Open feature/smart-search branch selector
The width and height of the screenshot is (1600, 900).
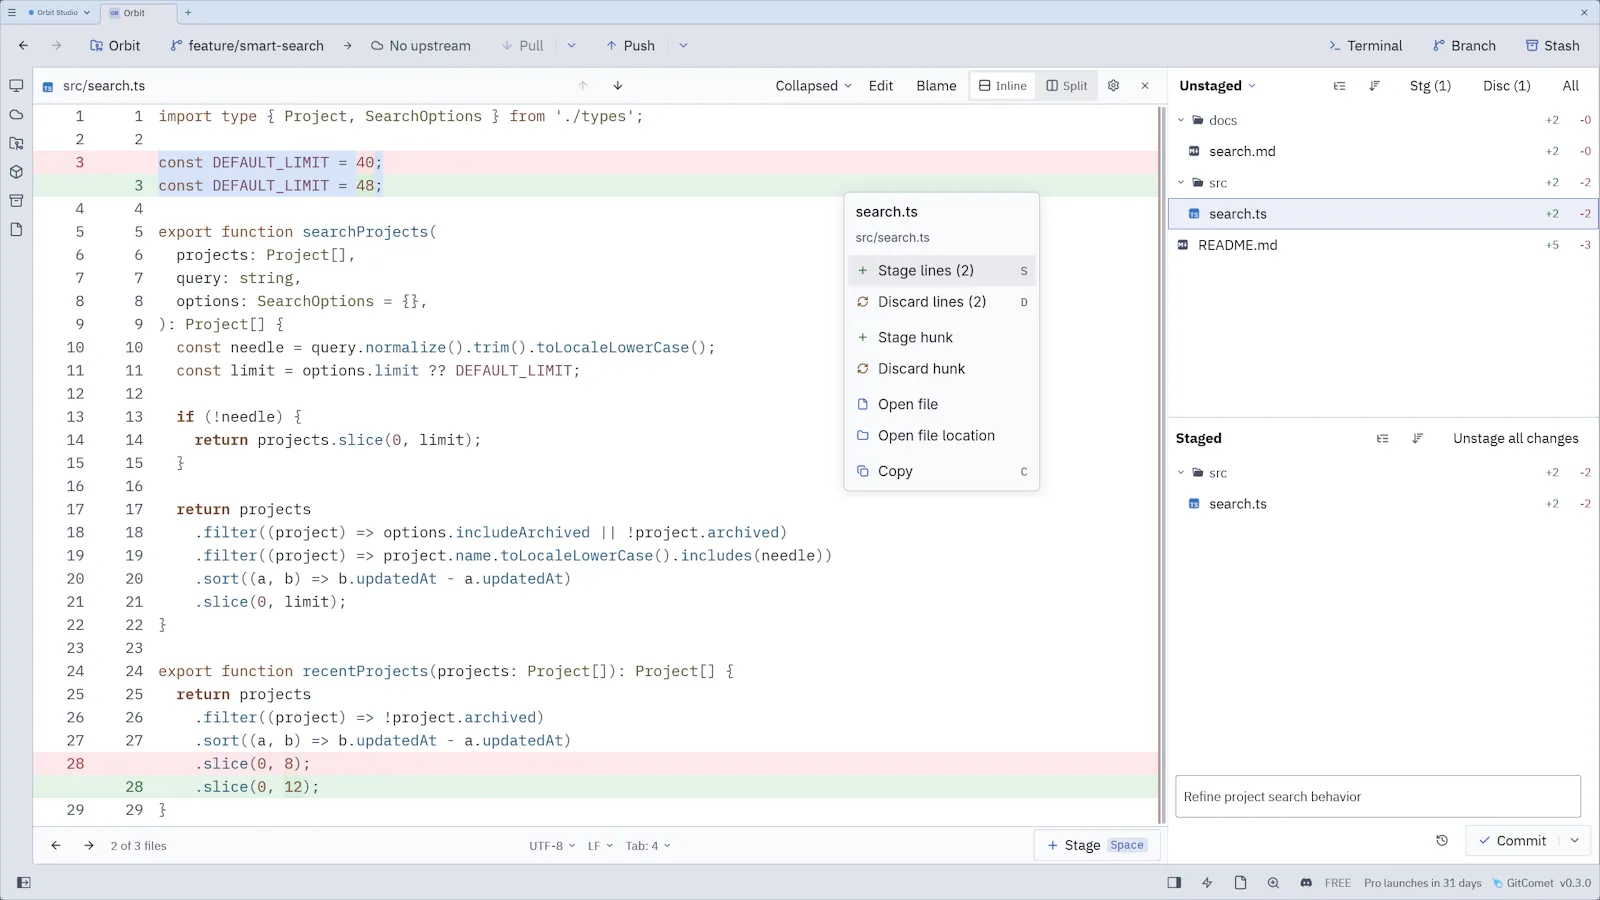247,46
